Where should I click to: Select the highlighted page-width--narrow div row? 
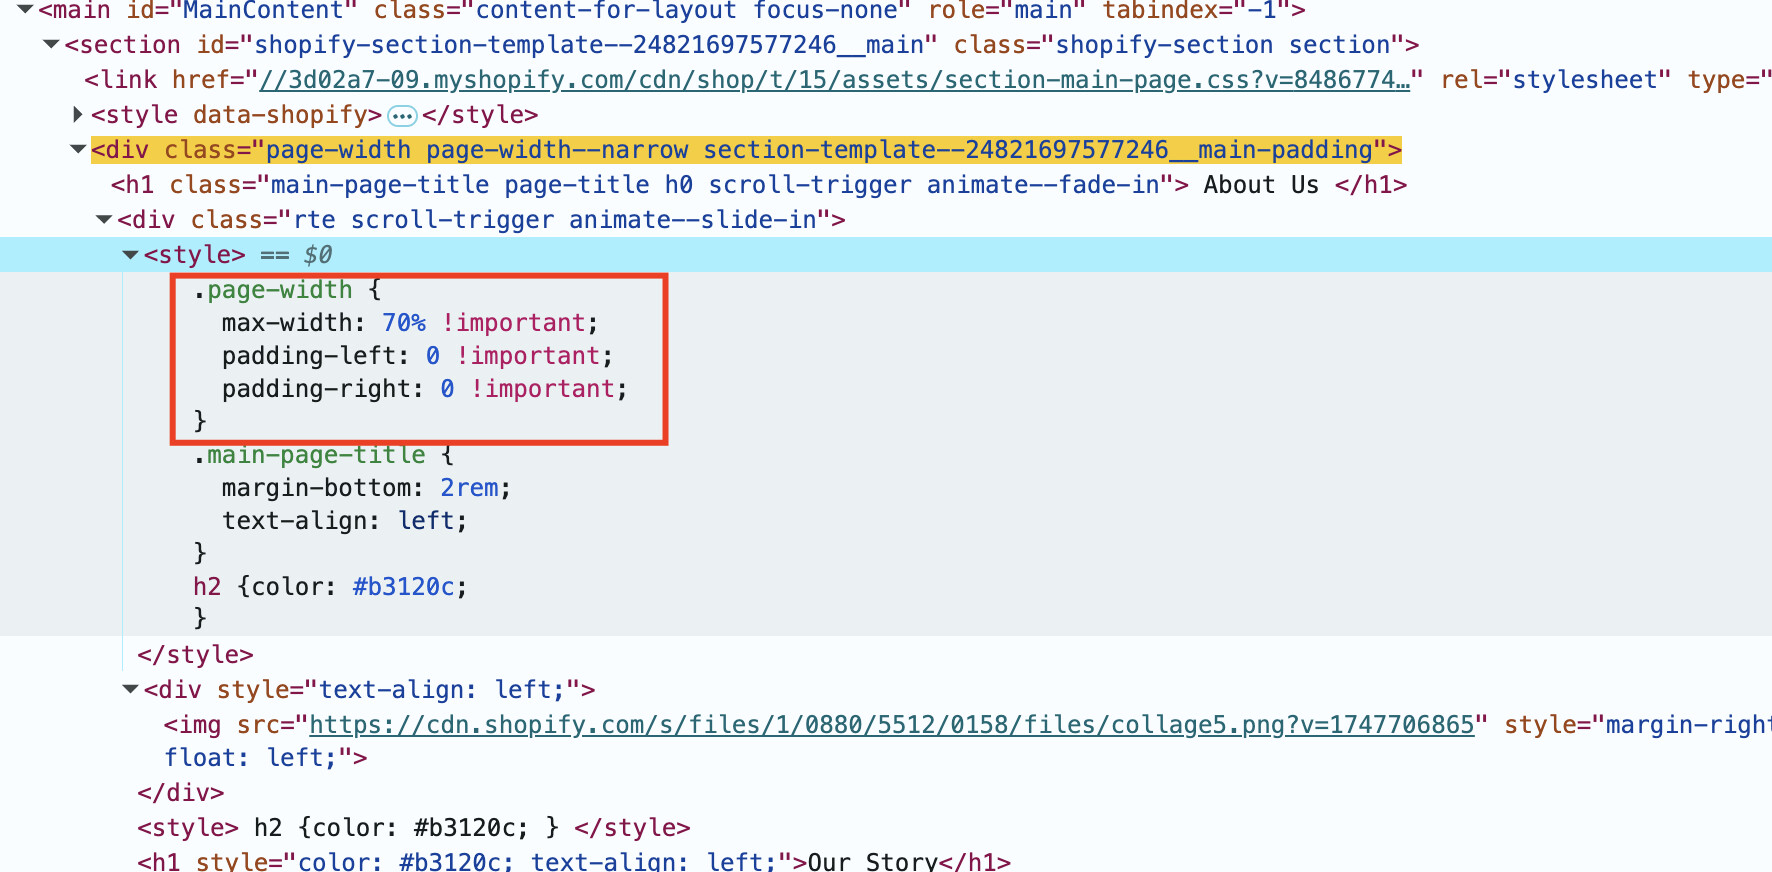pos(746,150)
